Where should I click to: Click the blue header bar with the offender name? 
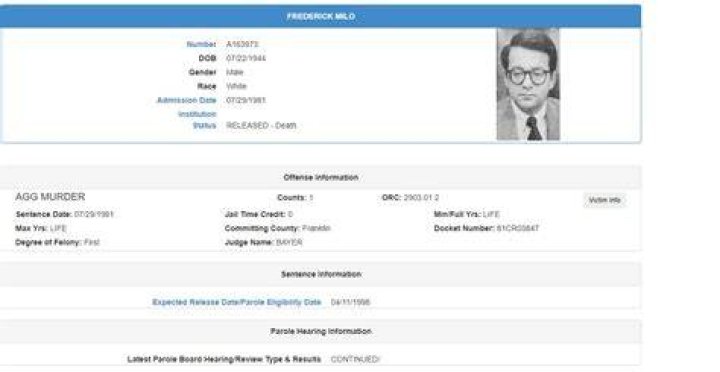pyautogui.click(x=321, y=16)
